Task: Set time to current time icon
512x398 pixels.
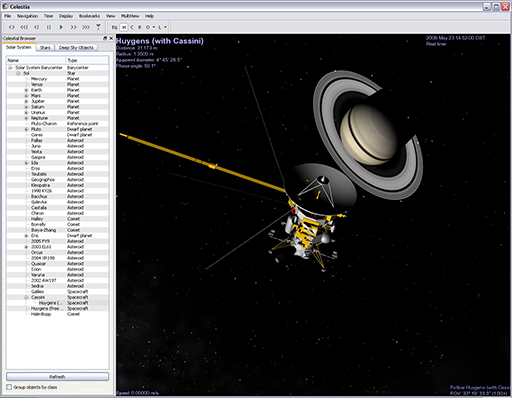Action: (x=98, y=27)
